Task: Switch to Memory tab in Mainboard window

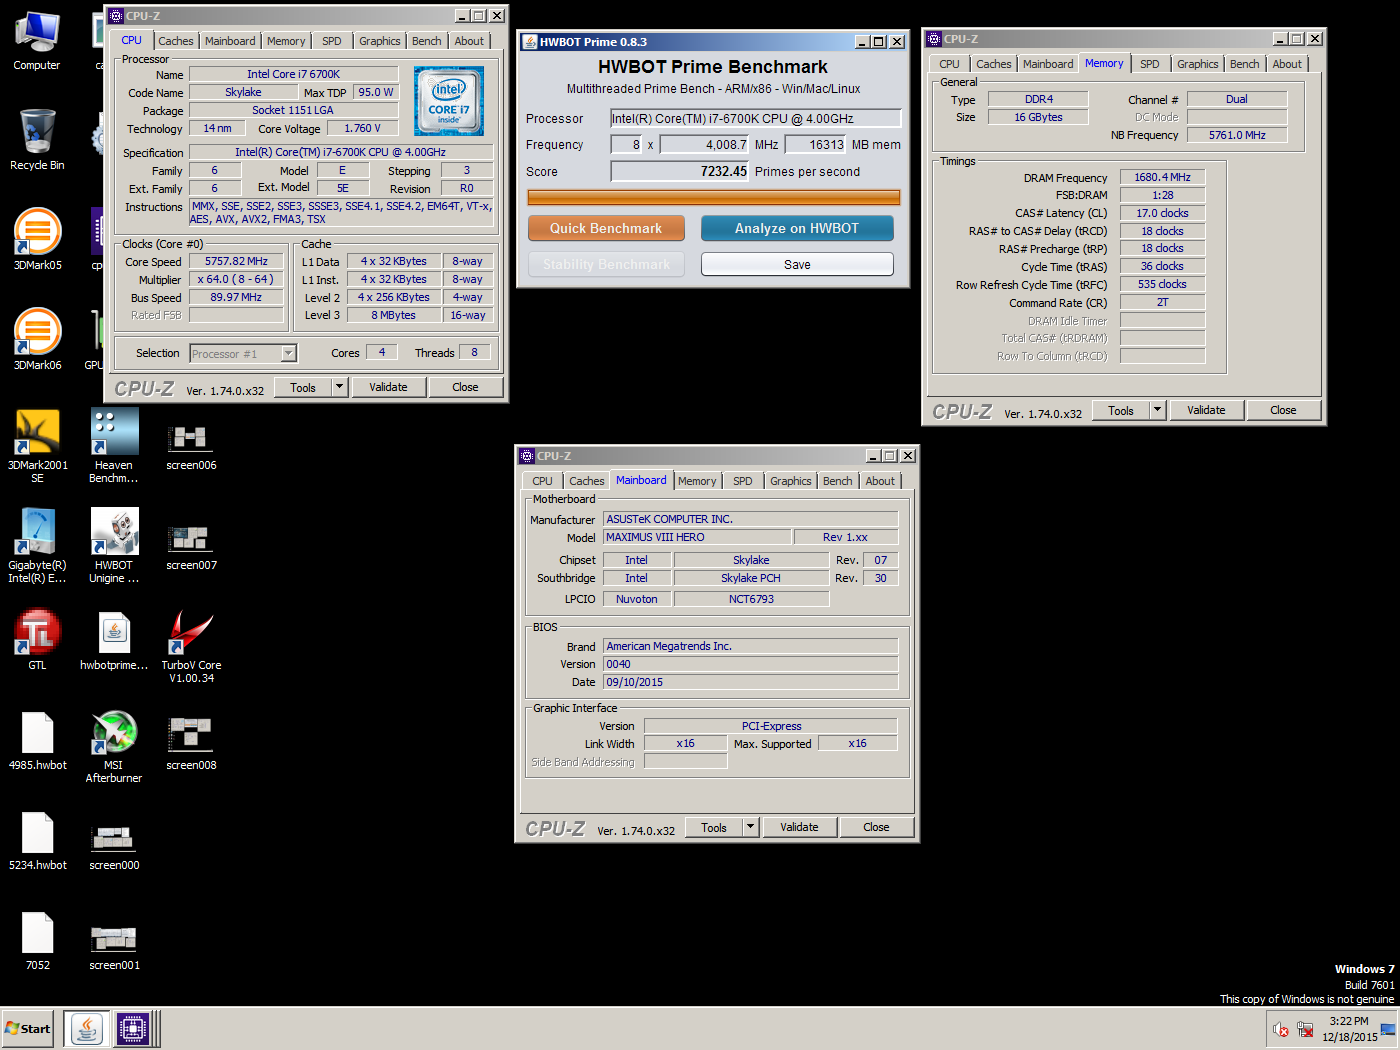Action: (697, 481)
